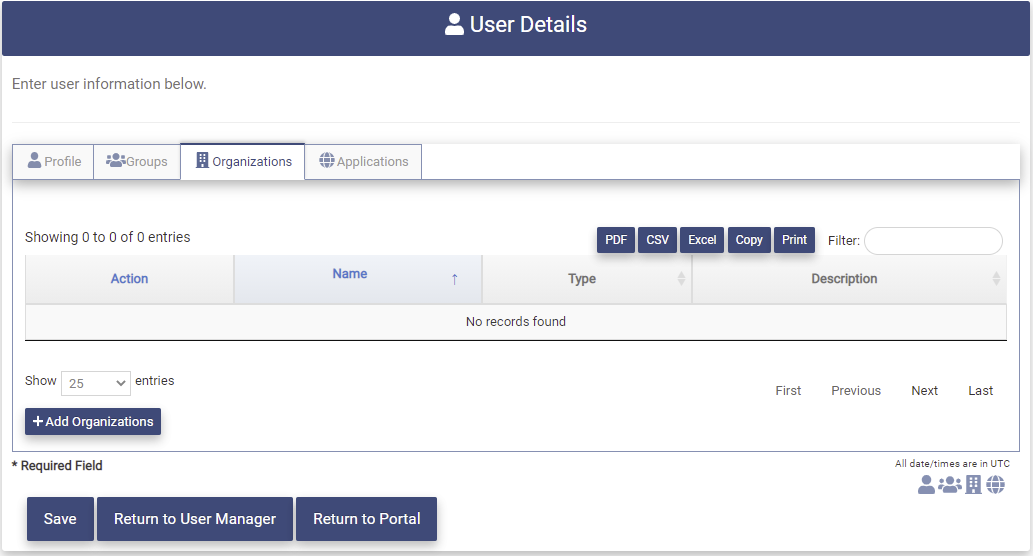Return to User Manager
Image resolution: width=1033 pixels, height=556 pixels.
(195, 519)
